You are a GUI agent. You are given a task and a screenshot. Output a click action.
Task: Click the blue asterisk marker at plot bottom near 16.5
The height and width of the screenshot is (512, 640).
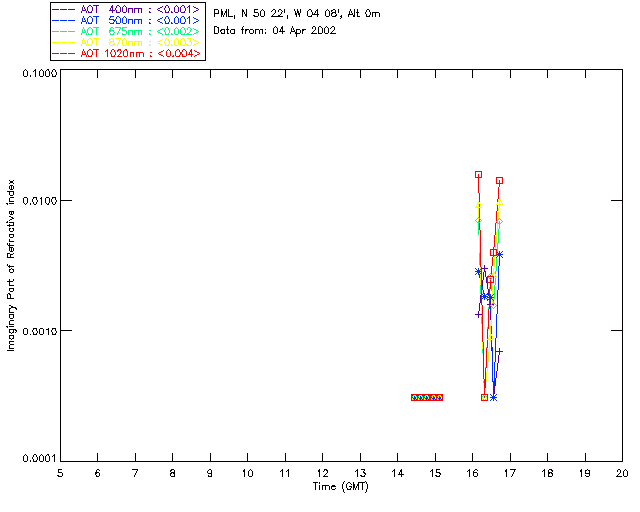(x=493, y=397)
